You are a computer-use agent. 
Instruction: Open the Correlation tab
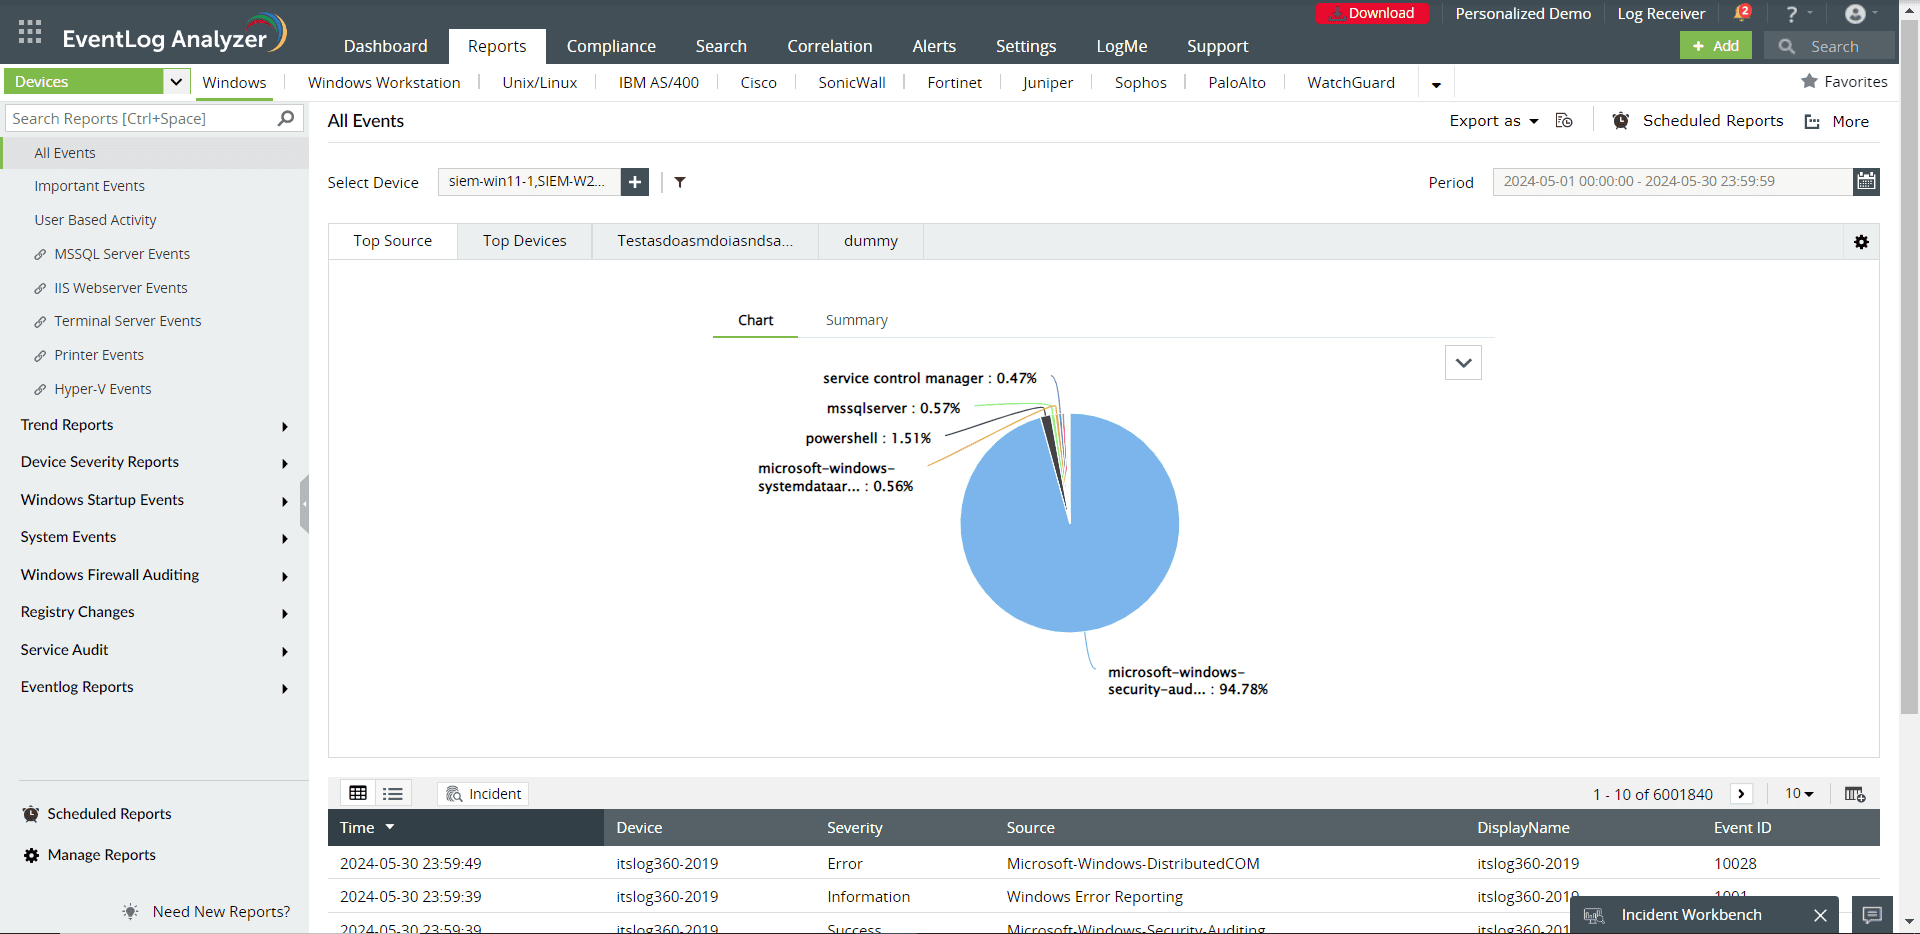click(x=829, y=46)
